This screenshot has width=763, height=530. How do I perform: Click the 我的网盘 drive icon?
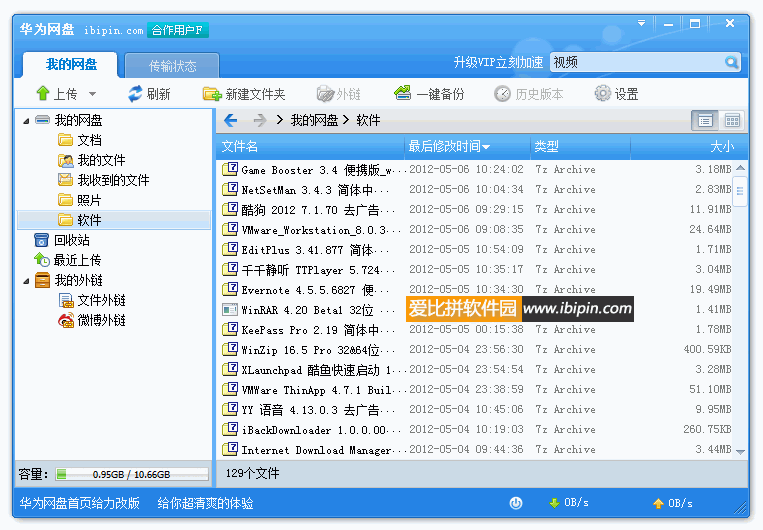coord(42,120)
